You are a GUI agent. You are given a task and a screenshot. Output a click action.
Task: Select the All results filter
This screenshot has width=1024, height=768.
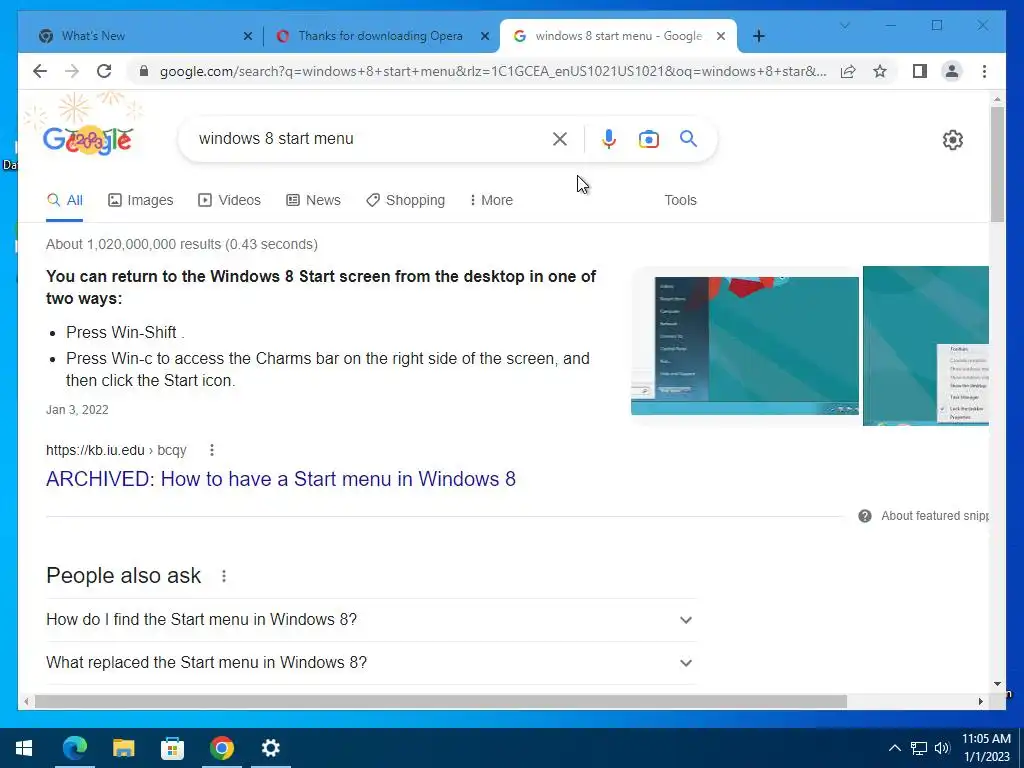(x=65, y=200)
